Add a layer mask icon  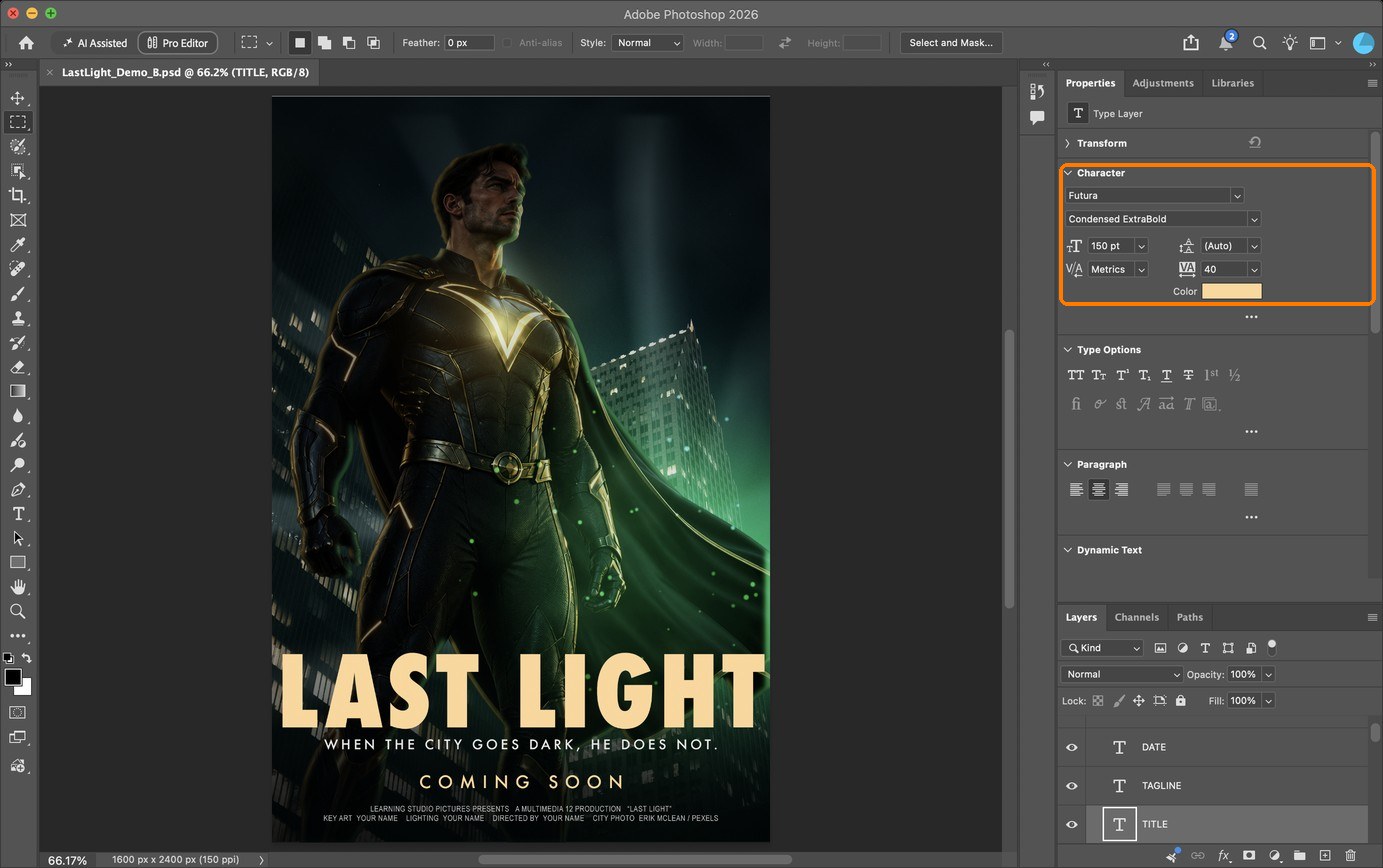point(1249,856)
